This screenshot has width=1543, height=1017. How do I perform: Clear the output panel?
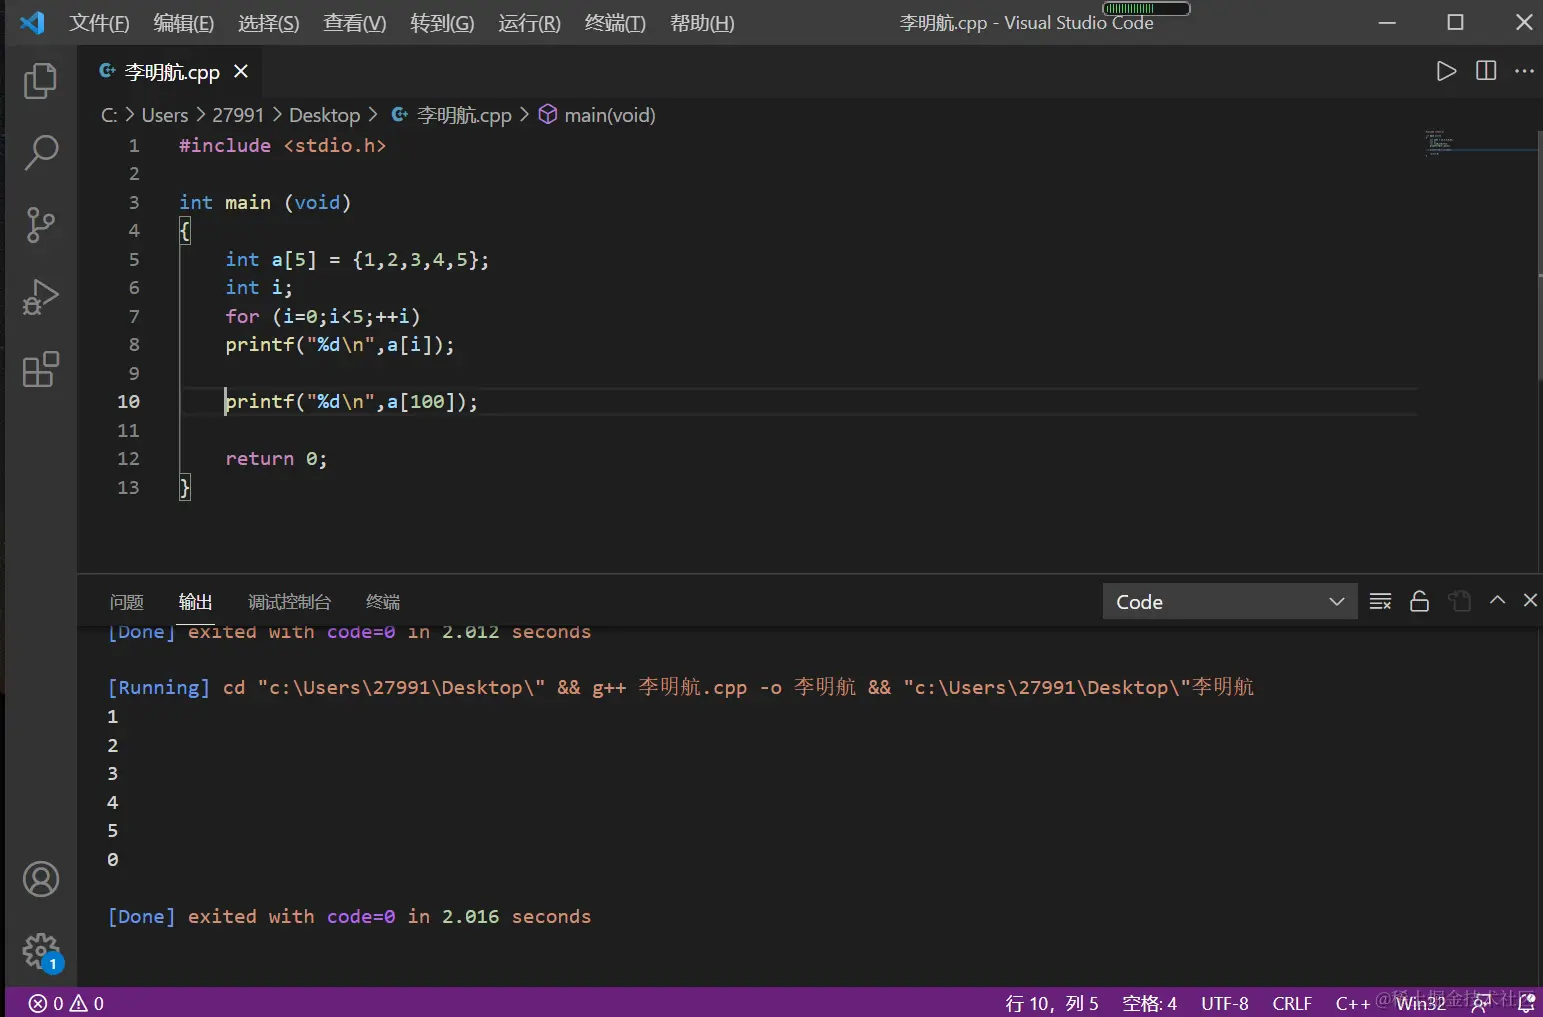[x=1380, y=601]
